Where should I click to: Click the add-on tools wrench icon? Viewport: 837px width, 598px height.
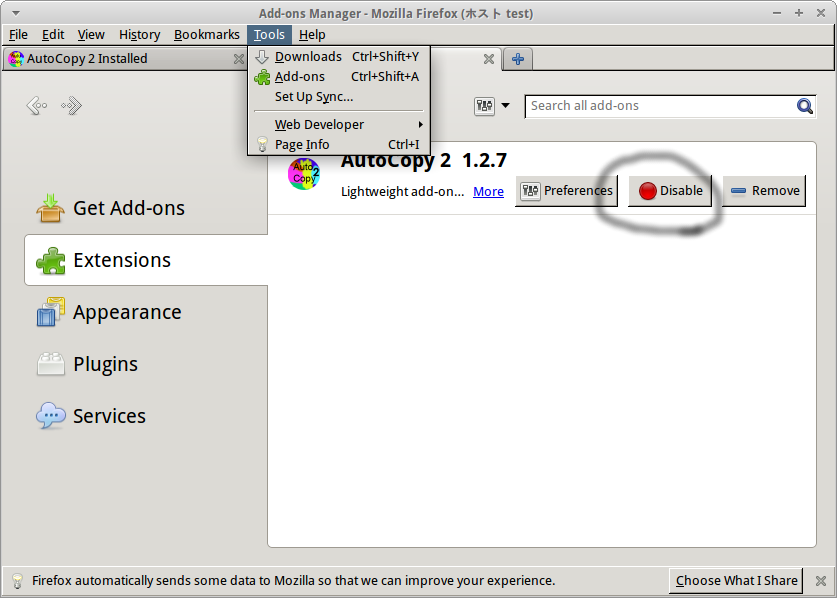point(484,106)
